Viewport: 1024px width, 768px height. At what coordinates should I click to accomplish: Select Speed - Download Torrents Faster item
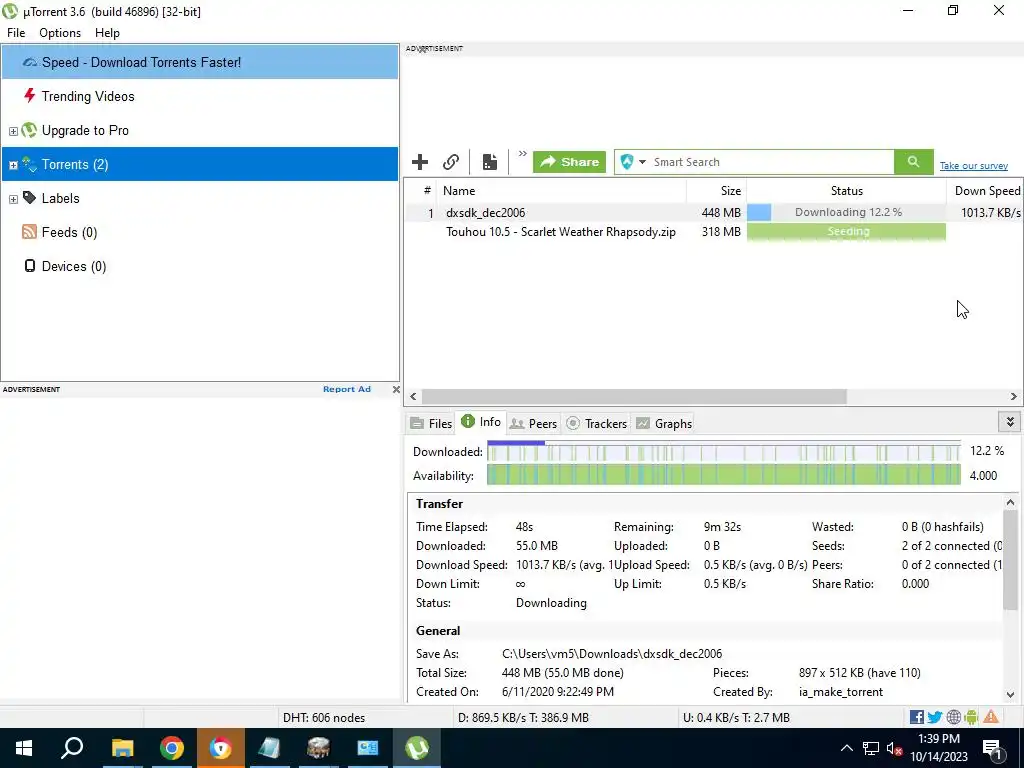tap(200, 62)
